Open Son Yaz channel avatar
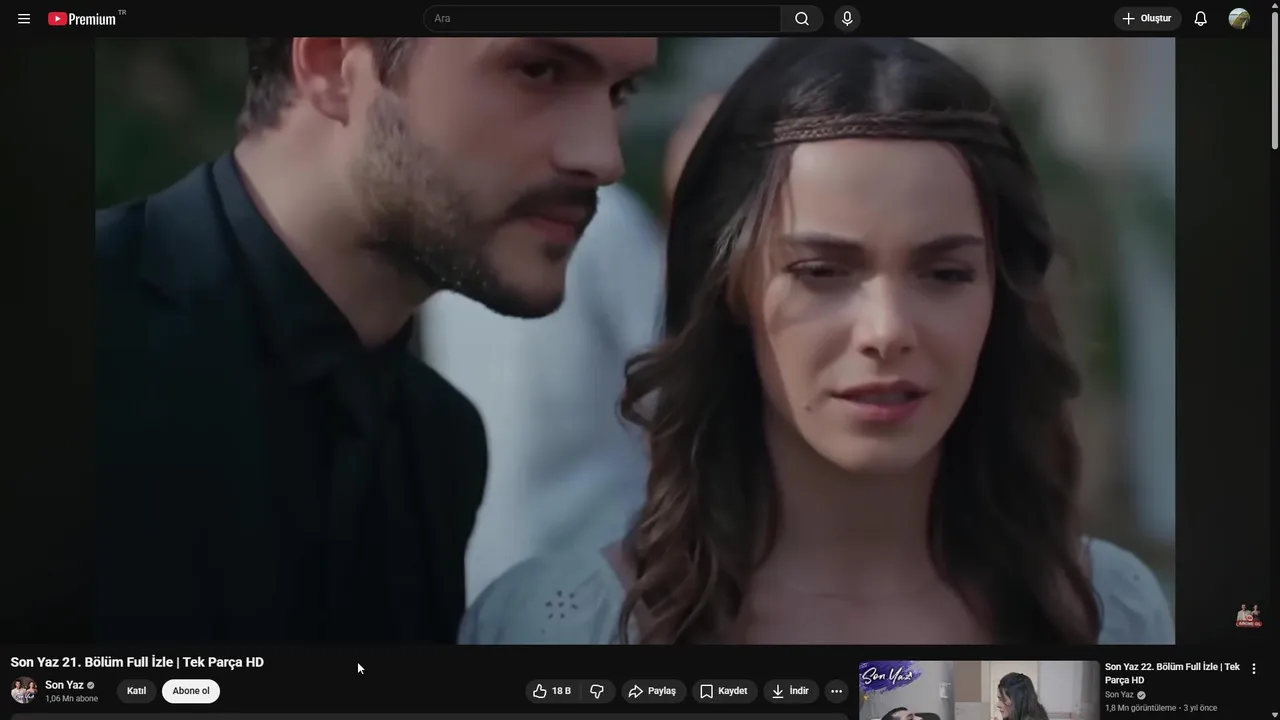The width and height of the screenshot is (1280, 720). pyautogui.click(x=24, y=691)
